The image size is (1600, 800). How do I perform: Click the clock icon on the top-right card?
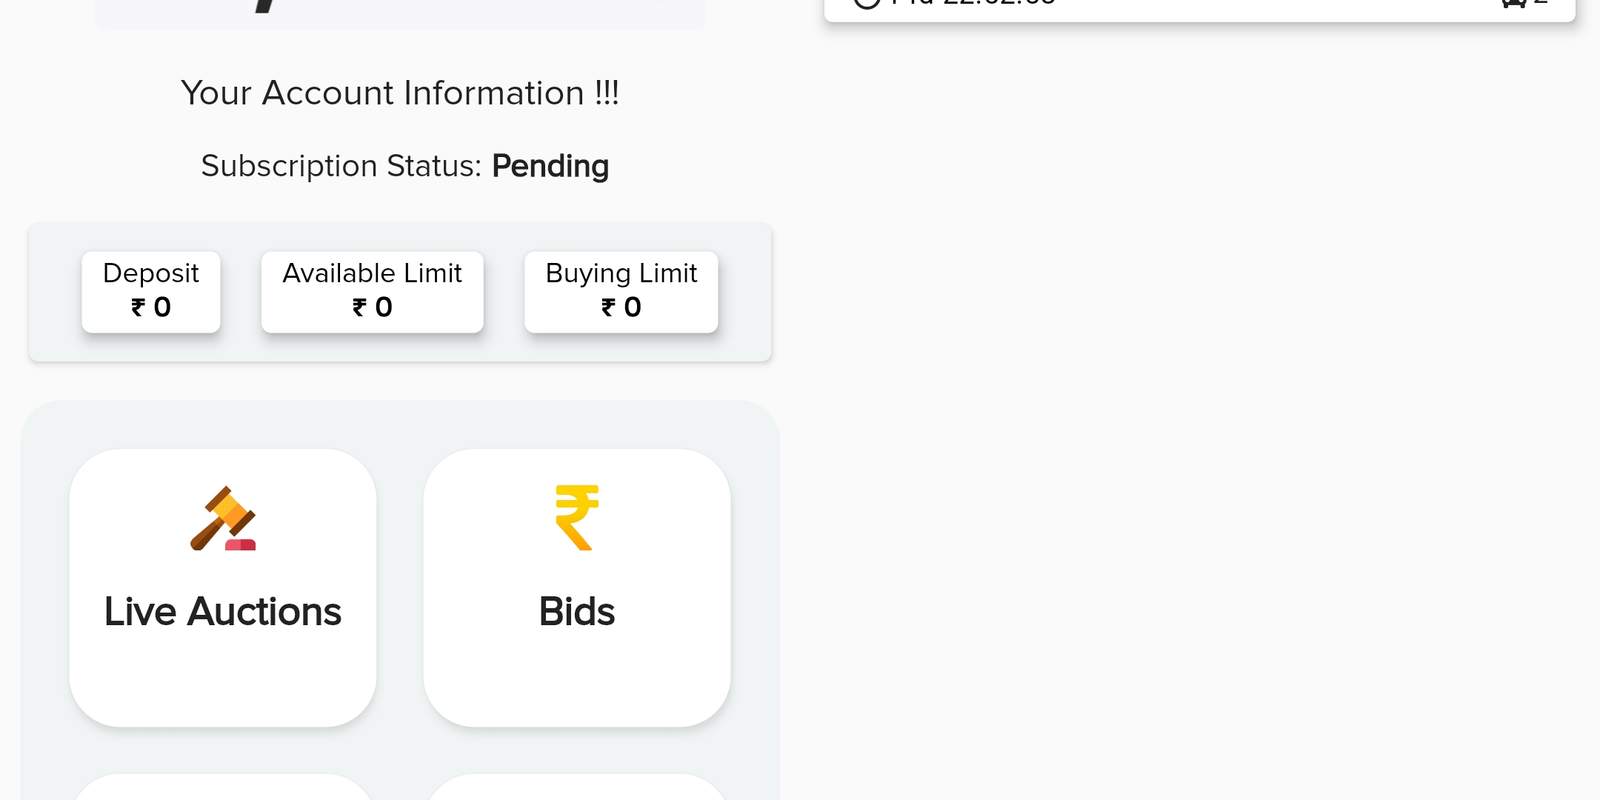click(x=867, y=3)
